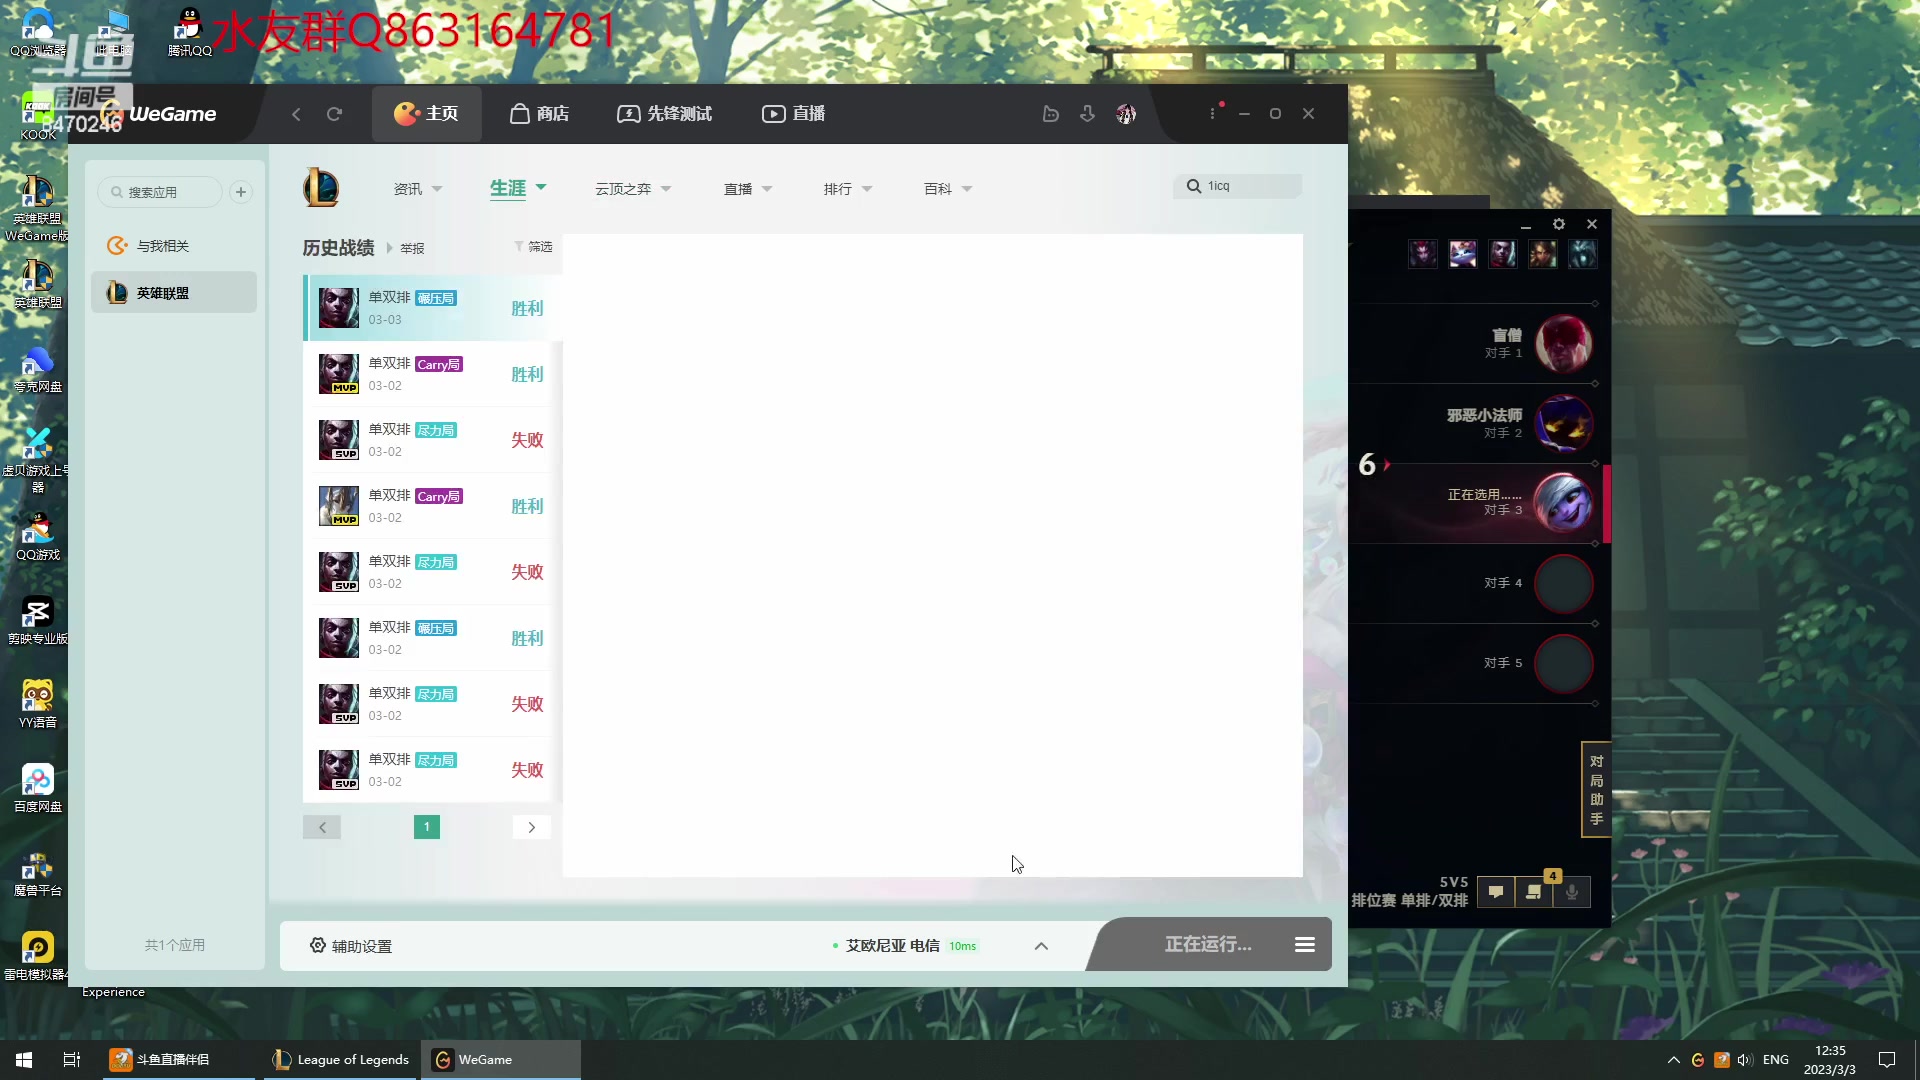Click the user avatar in the WeGame title bar
The image size is (1920, 1080).
point(1125,114)
